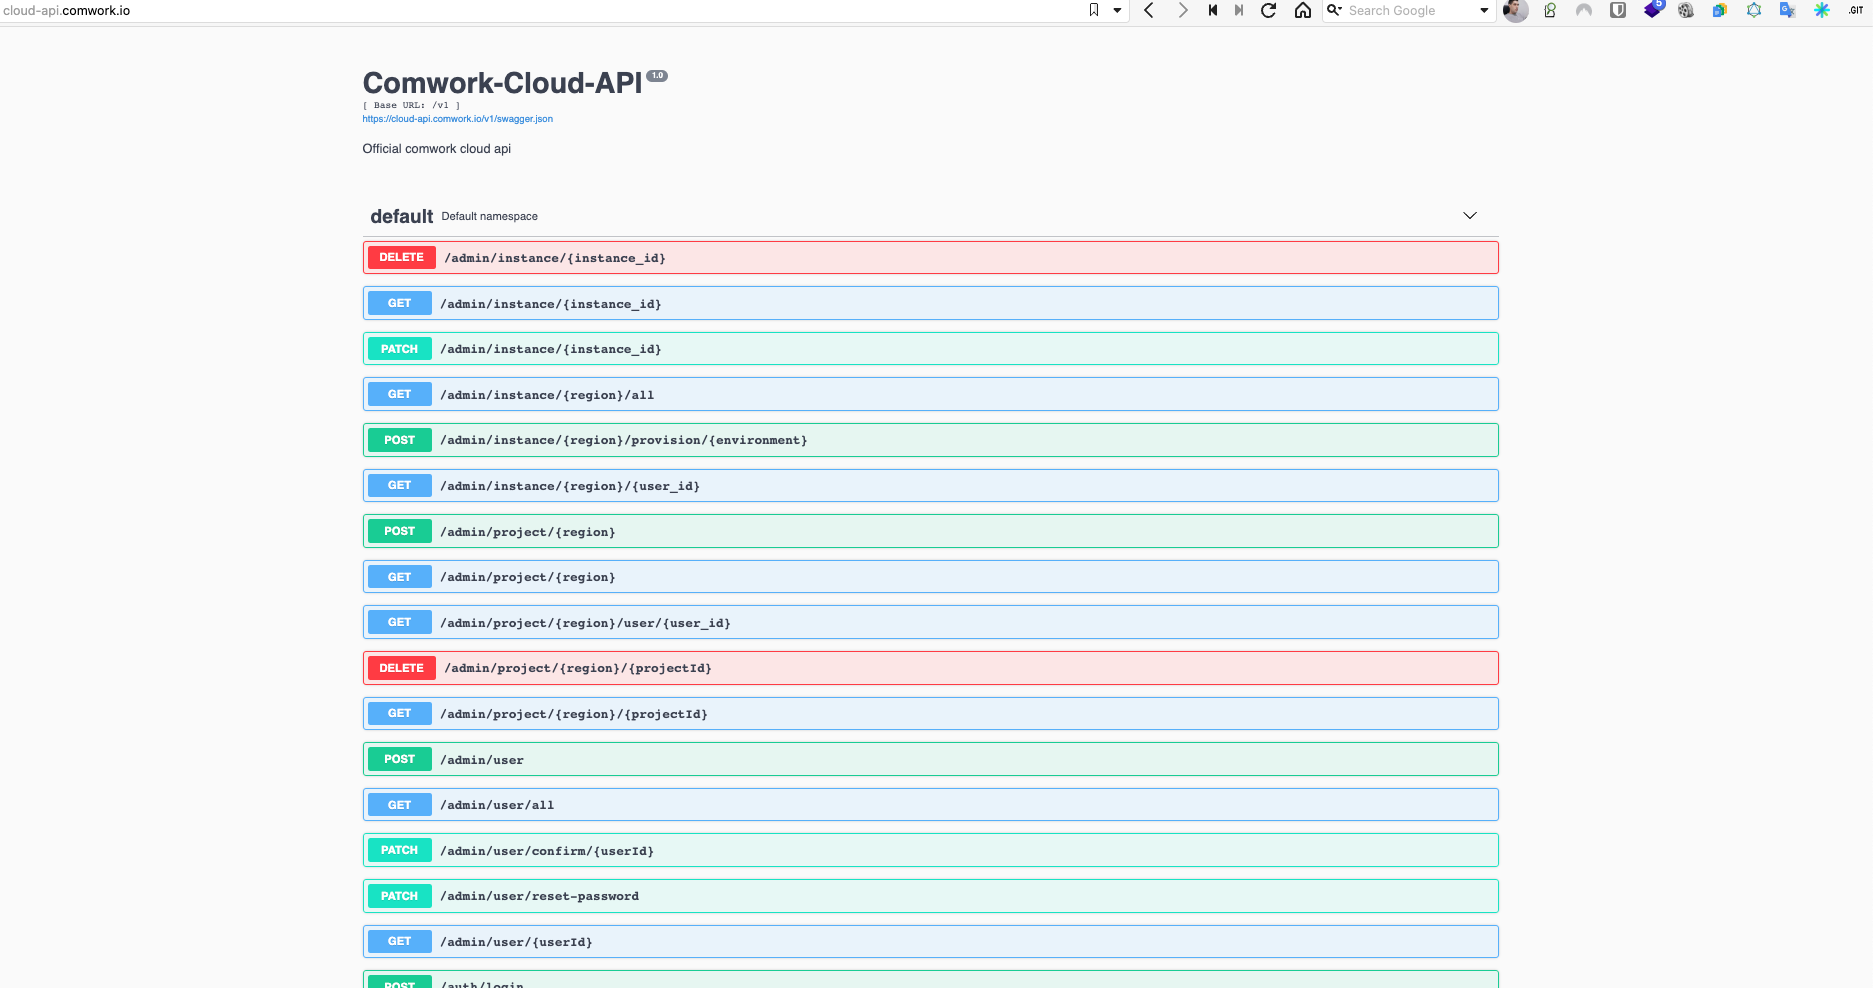The width and height of the screenshot is (1873, 988).
Task: Open GET /admin/user/all endpoint
Action: 930,805
